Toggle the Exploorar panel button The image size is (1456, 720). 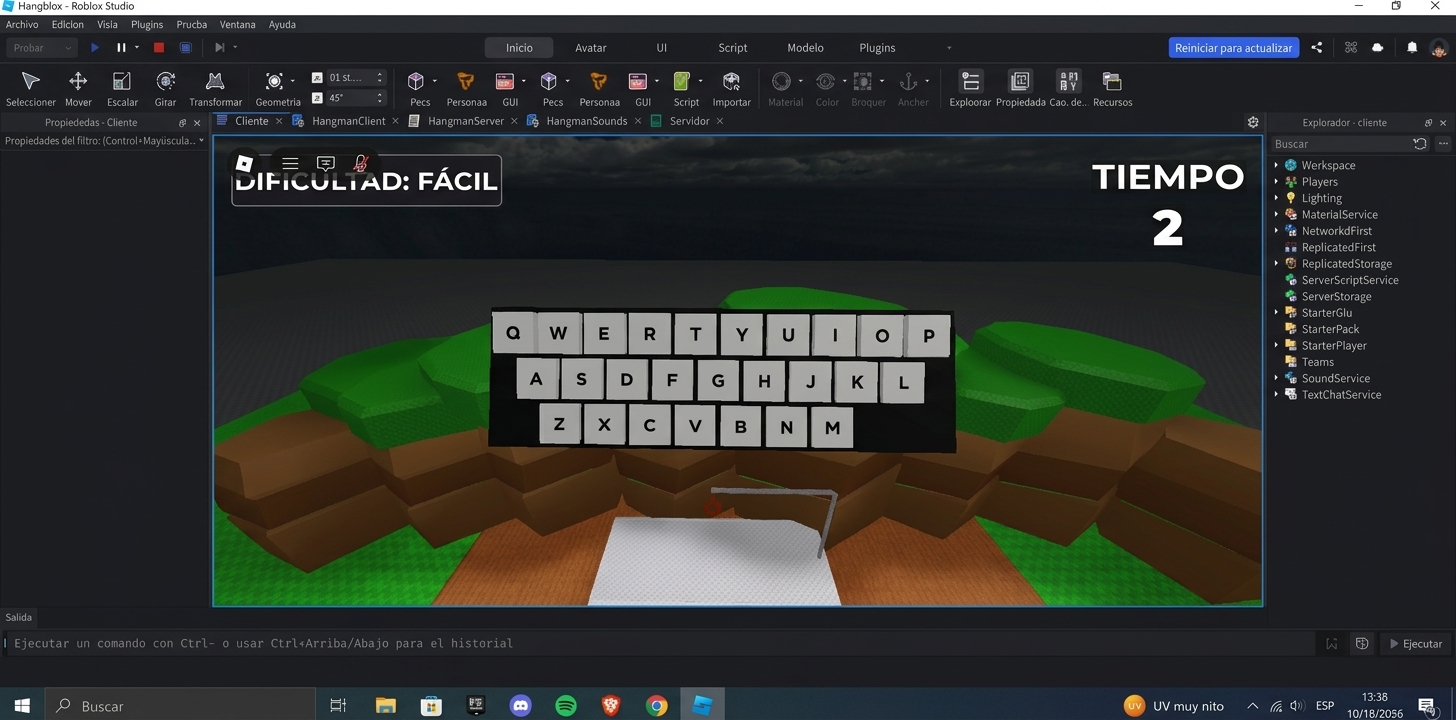coord(970,88)
